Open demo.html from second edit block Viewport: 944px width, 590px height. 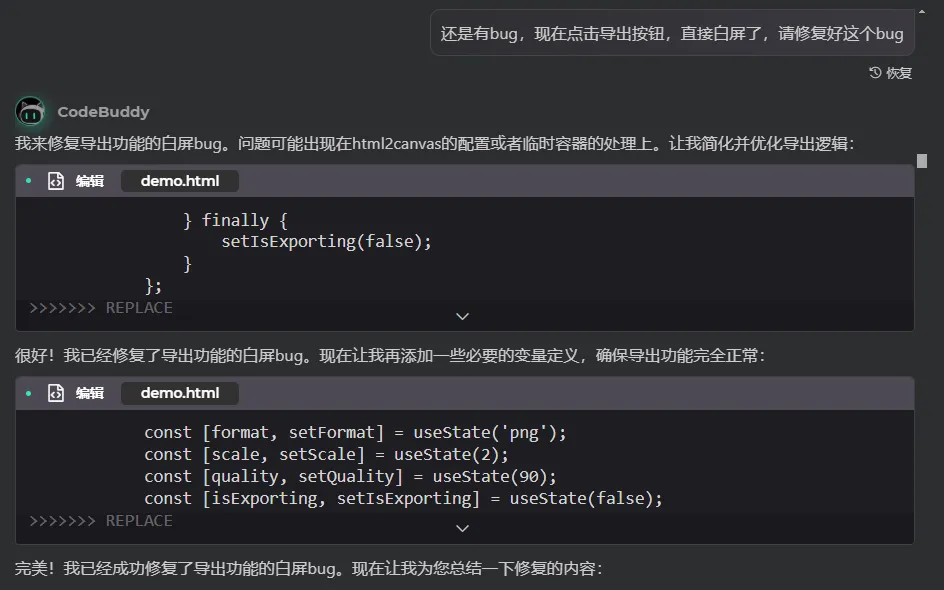tap(180, 393)
